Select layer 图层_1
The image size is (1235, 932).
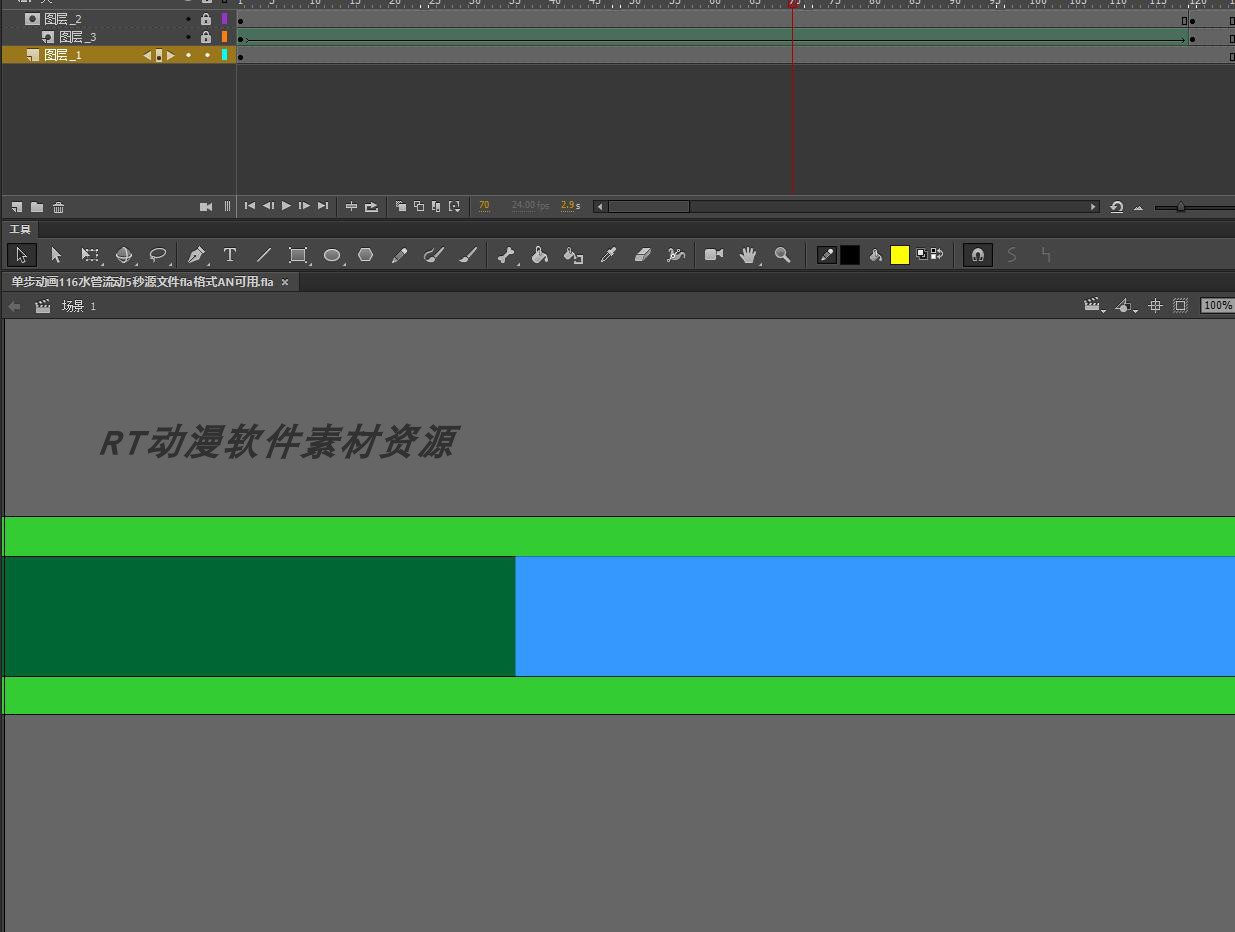click(x=63, y=55)
